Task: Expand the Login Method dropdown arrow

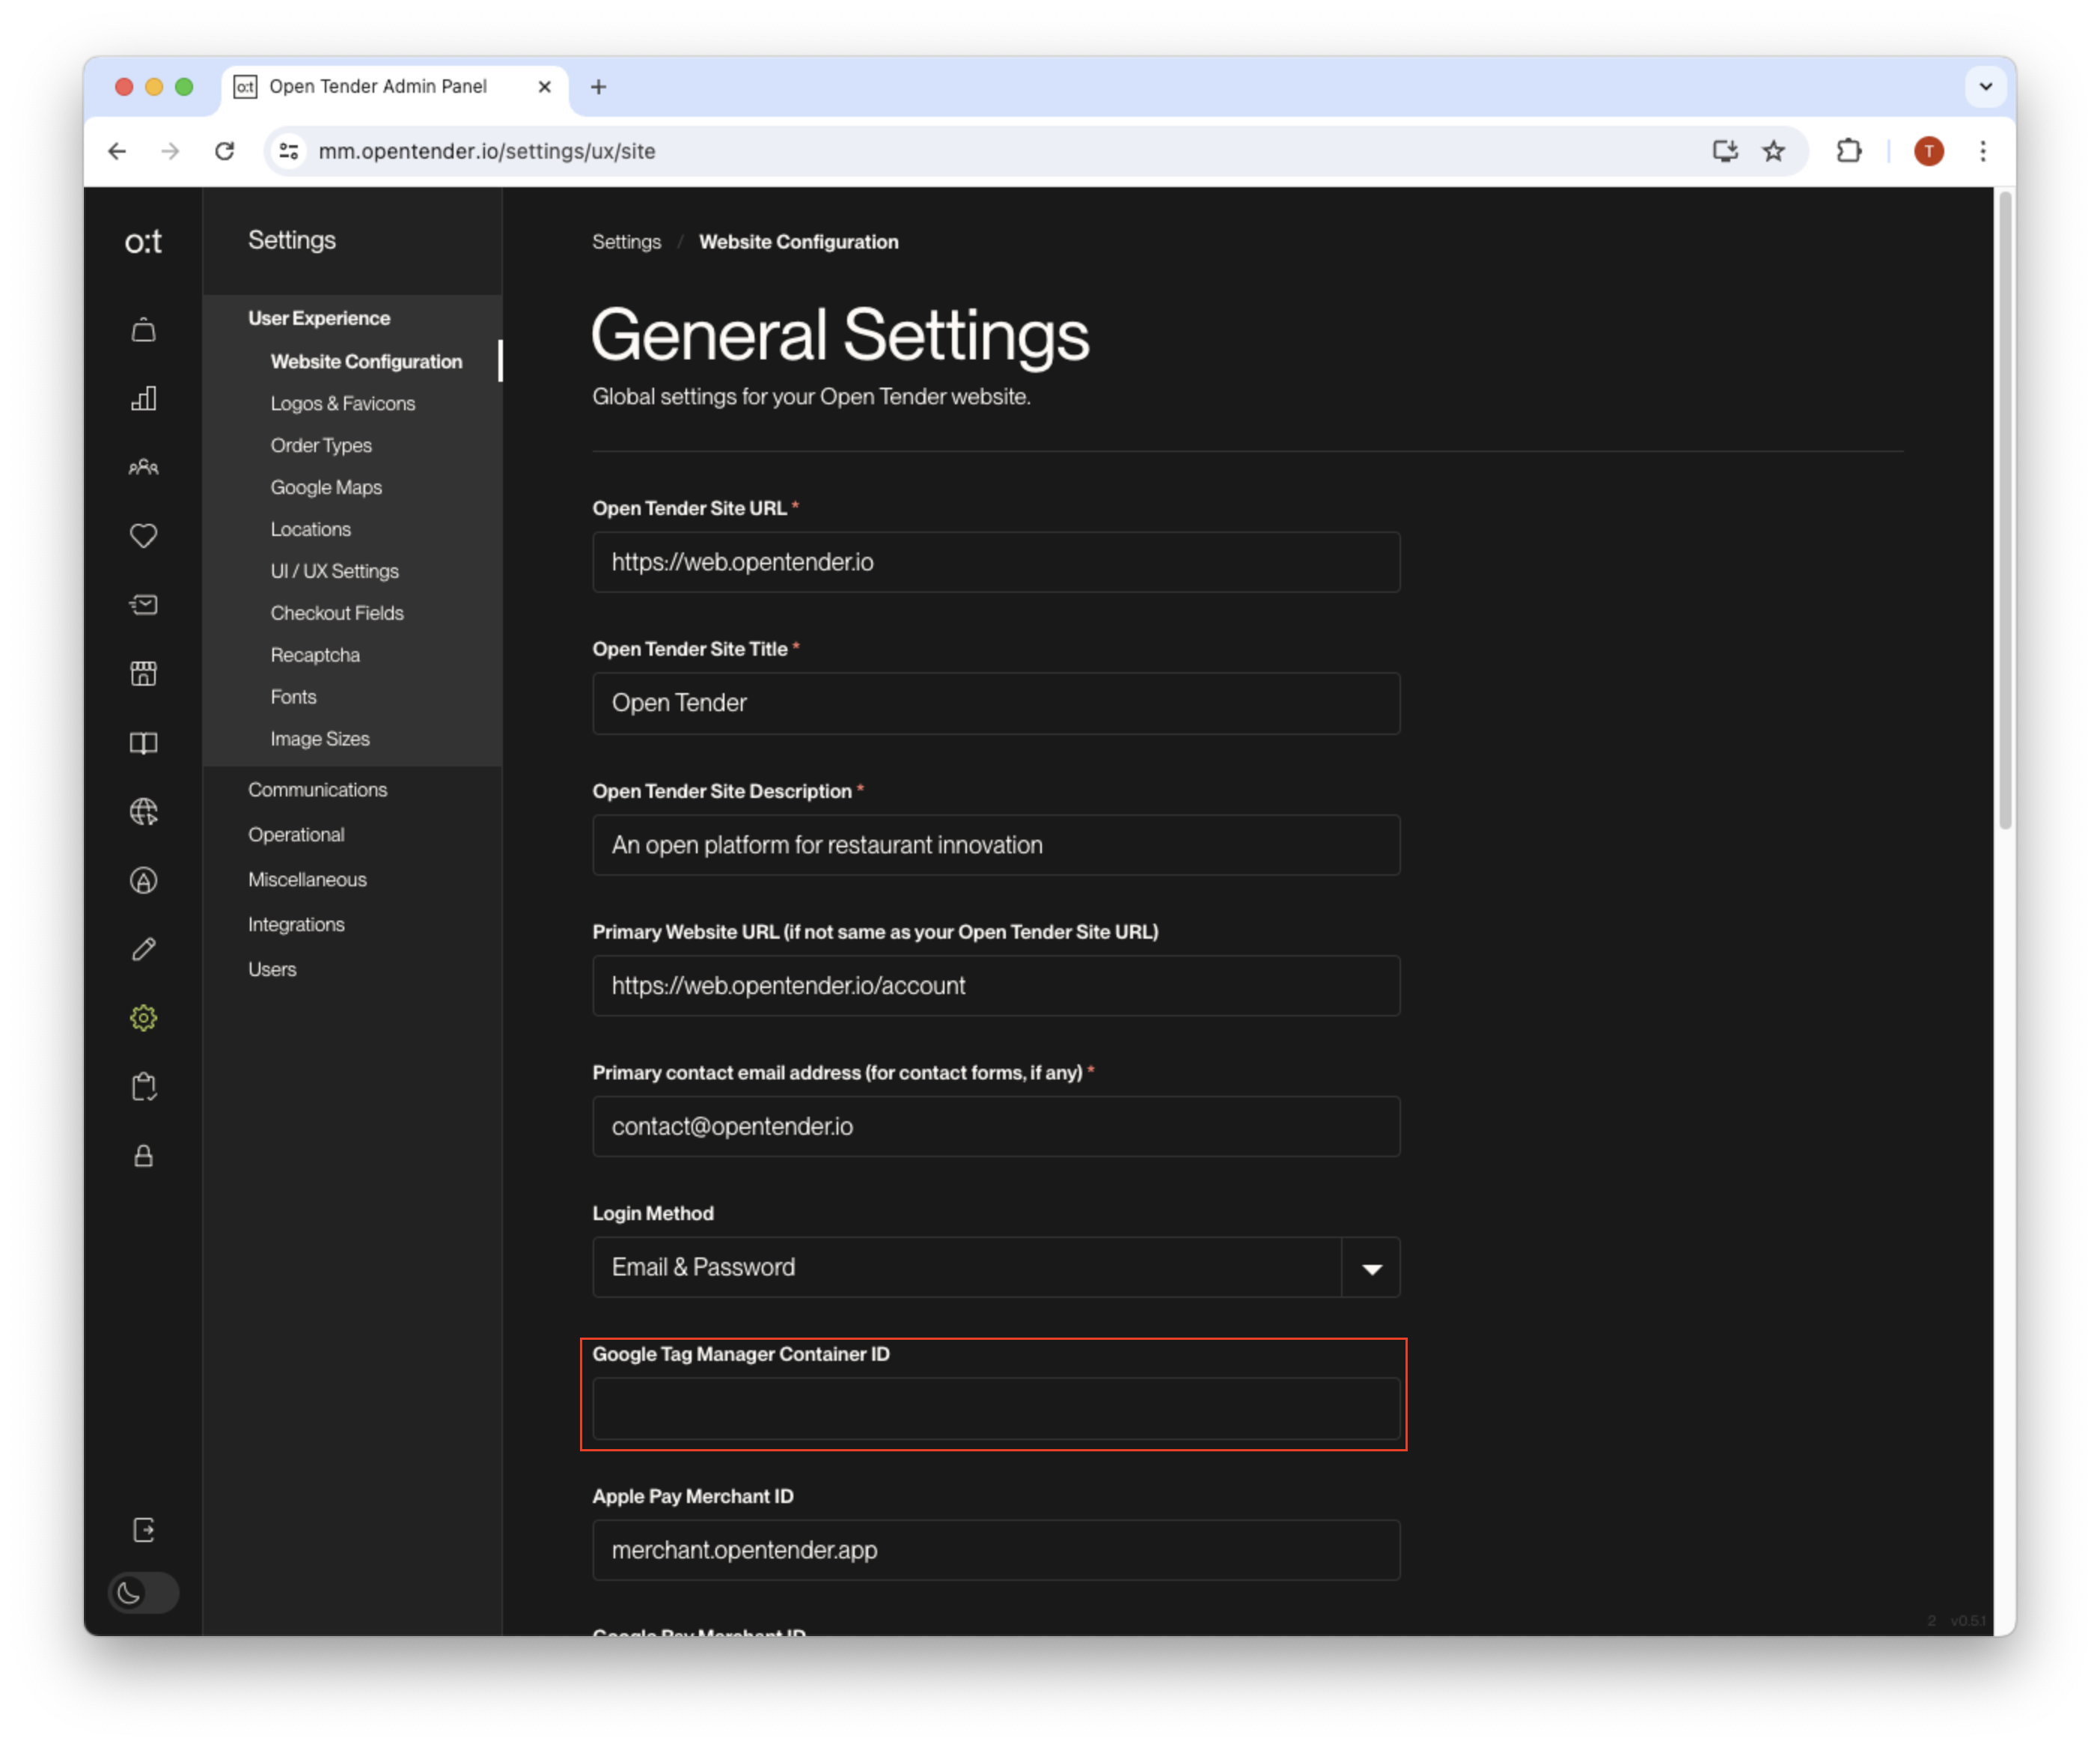Action: point(1371,1268)
